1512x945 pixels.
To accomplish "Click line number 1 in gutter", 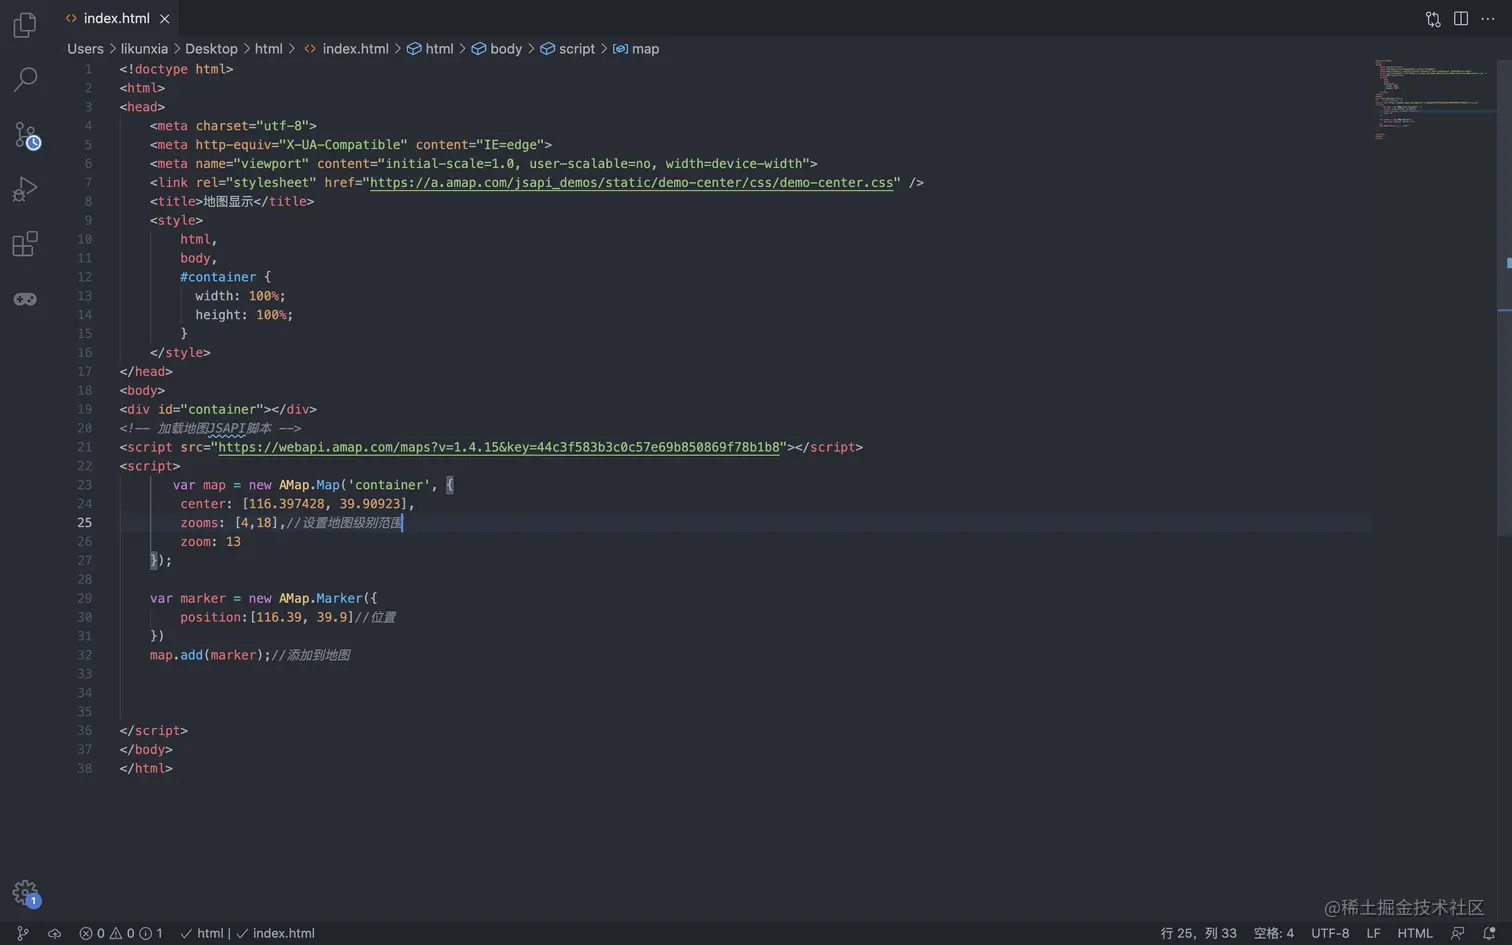I will click(x=88, y=69).
